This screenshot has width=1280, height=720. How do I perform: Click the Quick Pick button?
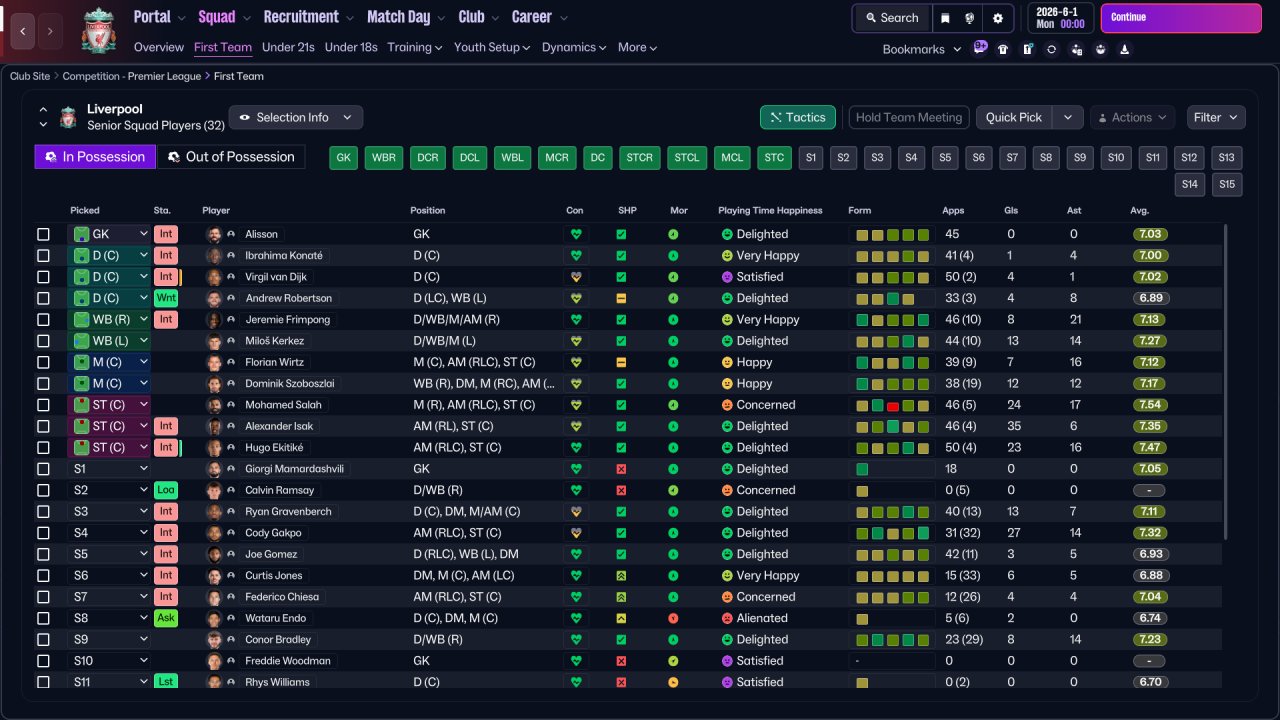point(1014,117)
